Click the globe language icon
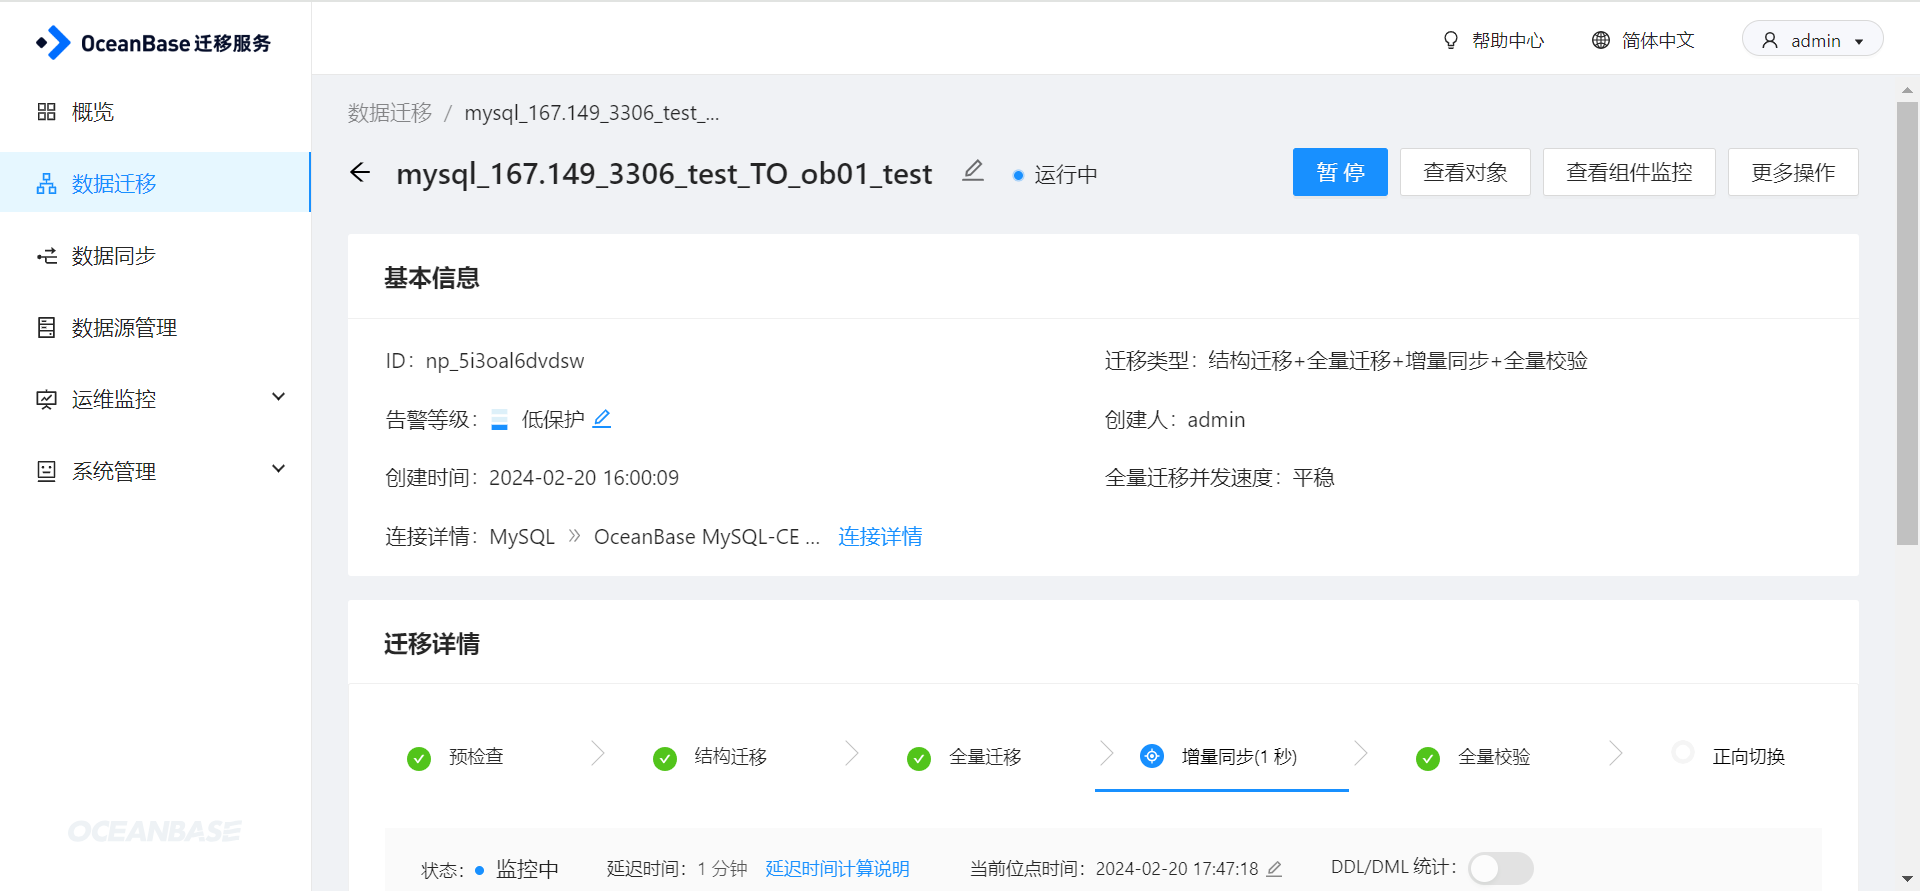Image resolution: width=1920 pixels, height=891 pixels. click(1601, 40)
